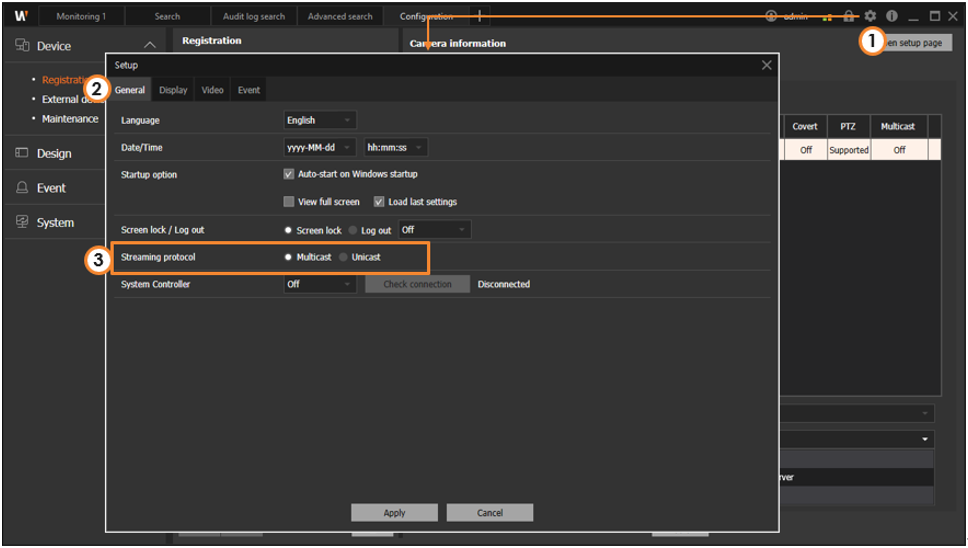The image size is (968, 548).
Task: Uncheck Load last settings checkbox
Action: (379, 202)
